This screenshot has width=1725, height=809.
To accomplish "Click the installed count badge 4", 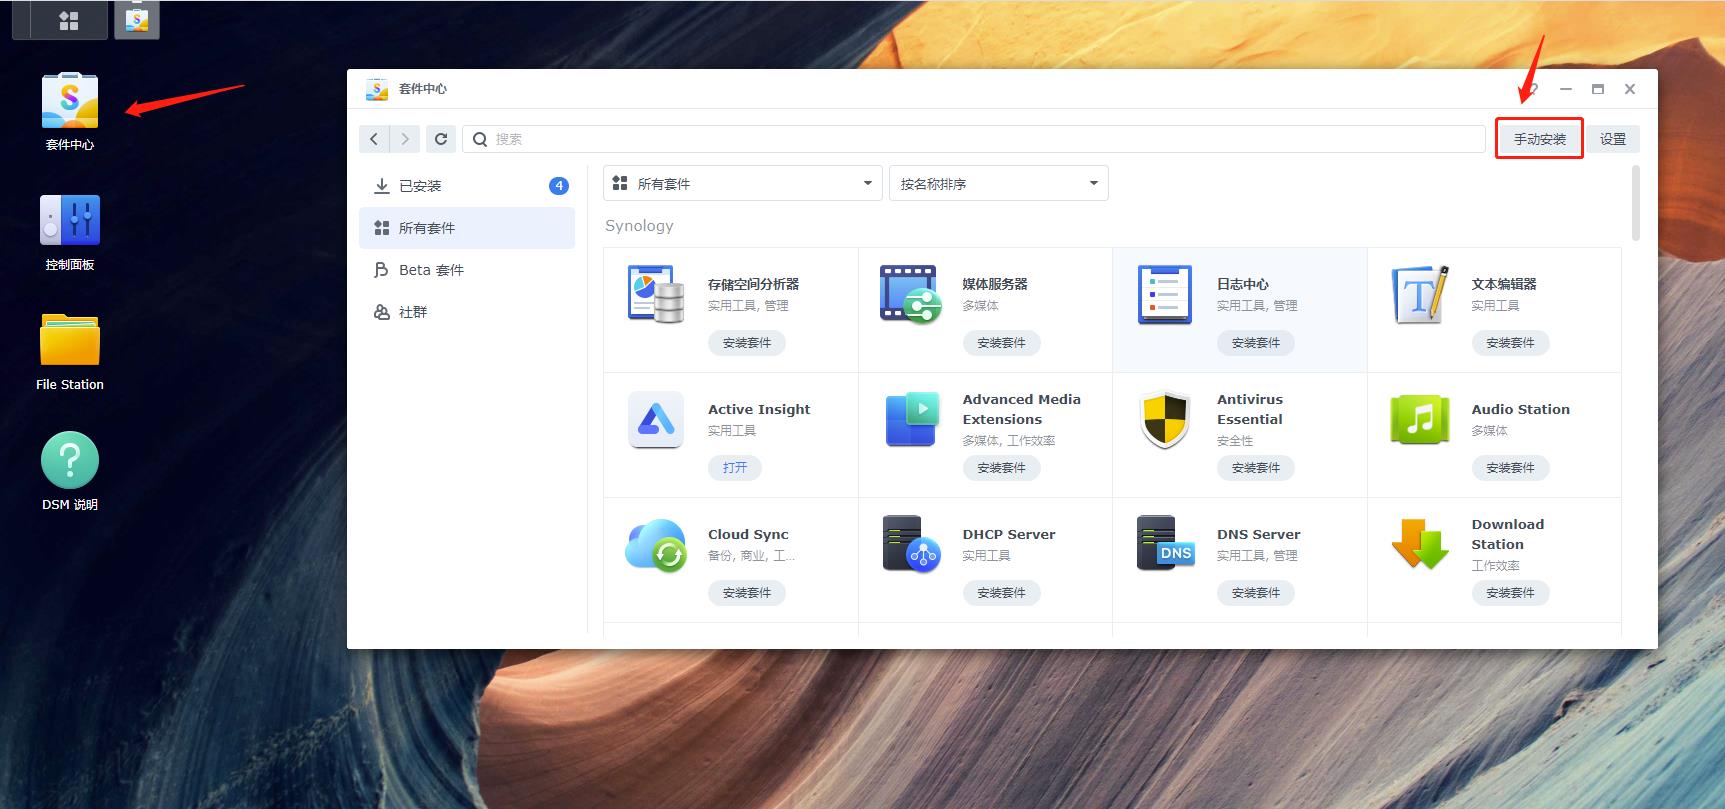I will [x=559, y=186].
